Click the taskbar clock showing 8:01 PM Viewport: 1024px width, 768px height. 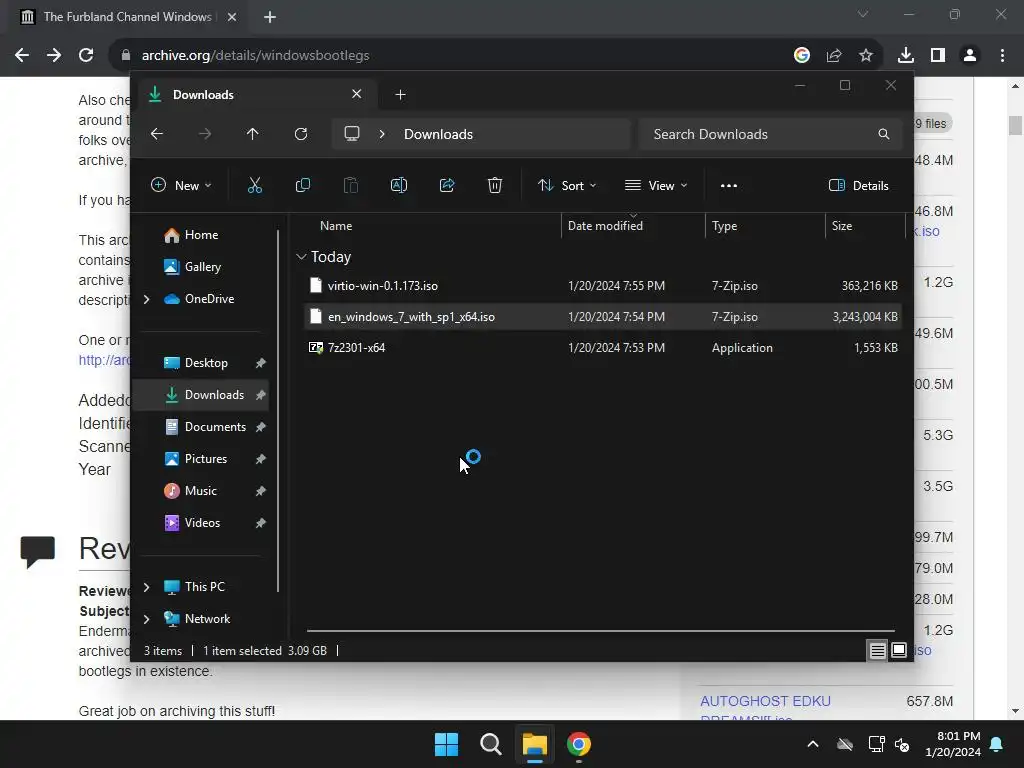tap(953, 744)
